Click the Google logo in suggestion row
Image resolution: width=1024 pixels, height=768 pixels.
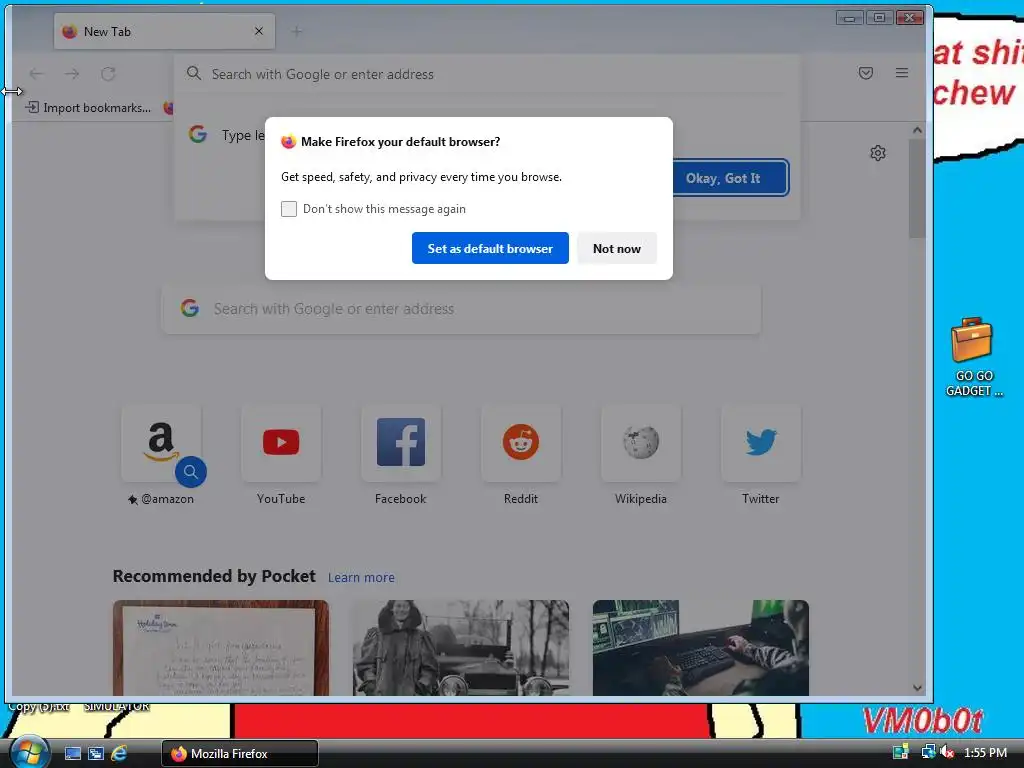pos(198,135)
